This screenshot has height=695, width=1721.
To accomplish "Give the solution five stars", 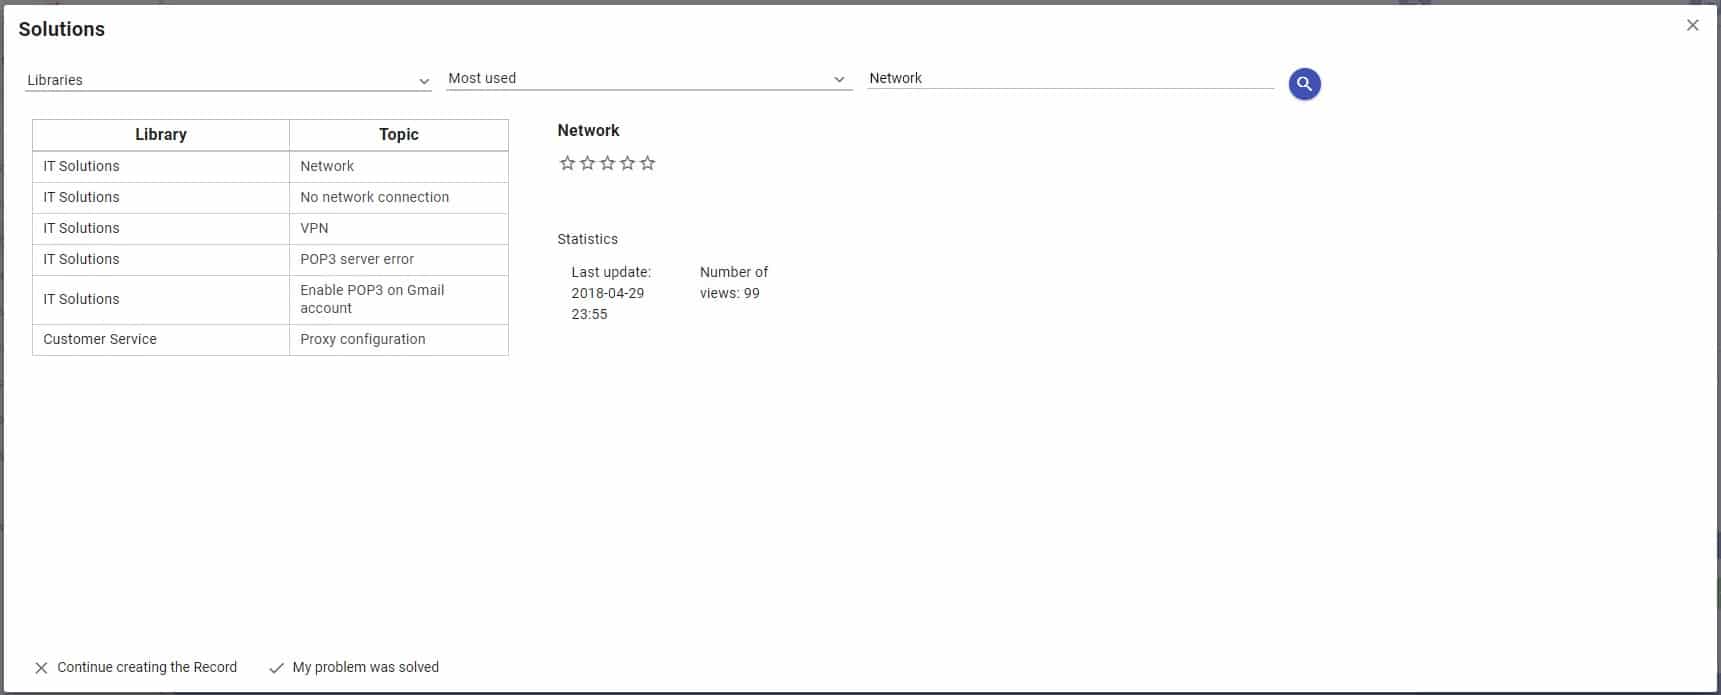I will pyautogui.click(x=648, y=163).
